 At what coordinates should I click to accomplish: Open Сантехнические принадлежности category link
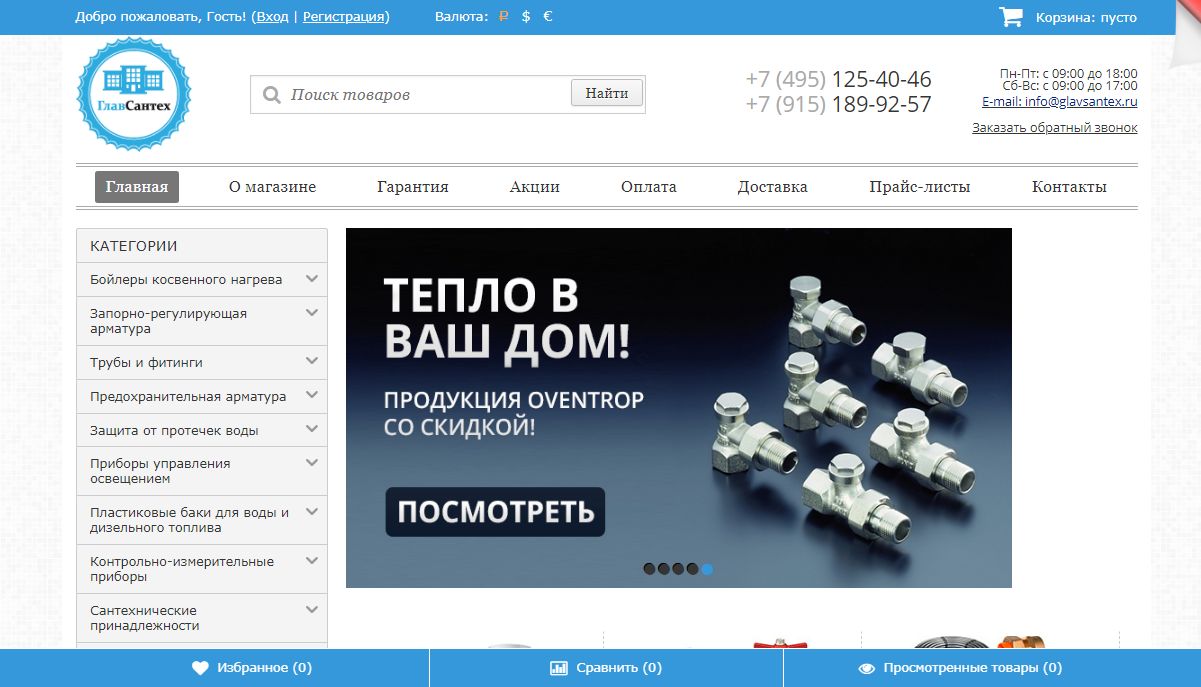(145, 618)
